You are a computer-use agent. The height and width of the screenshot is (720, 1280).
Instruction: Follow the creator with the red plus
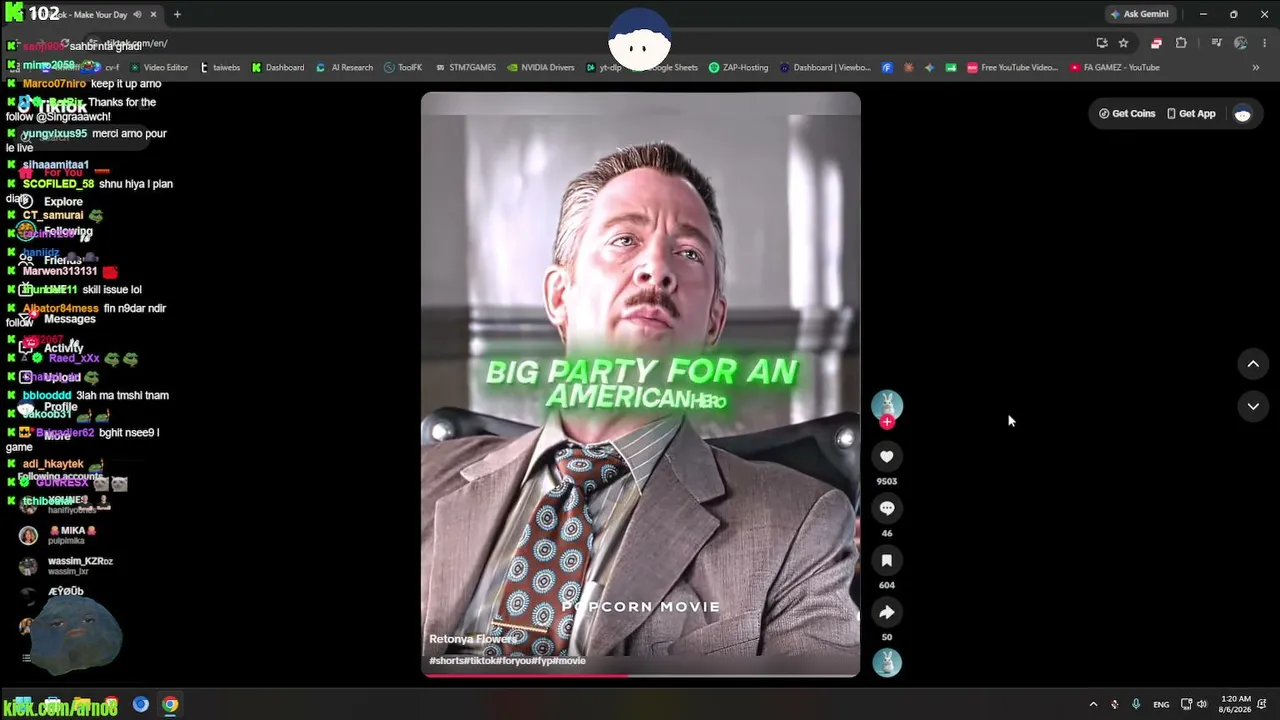887,422
